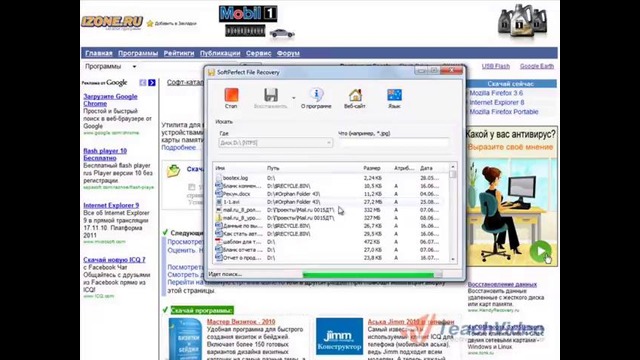The width and height of the screenshot is (640, 360).
Task: Click the icon of mail.ru_8_рол... 332 MB file
Action: click(219, 210)
